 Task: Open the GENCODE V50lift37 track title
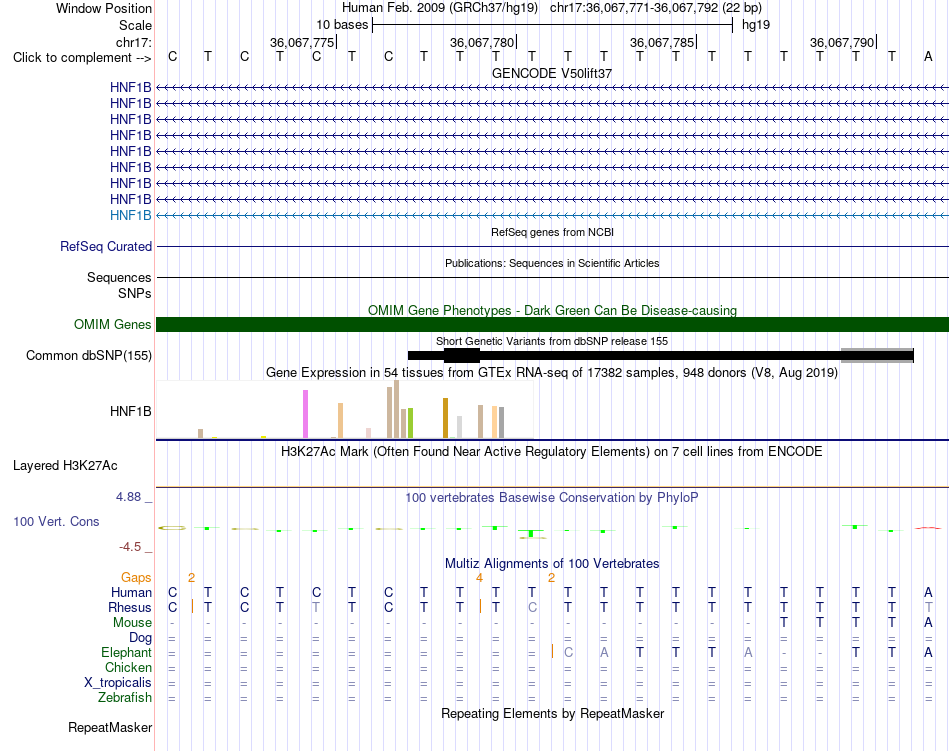point(552,73)
